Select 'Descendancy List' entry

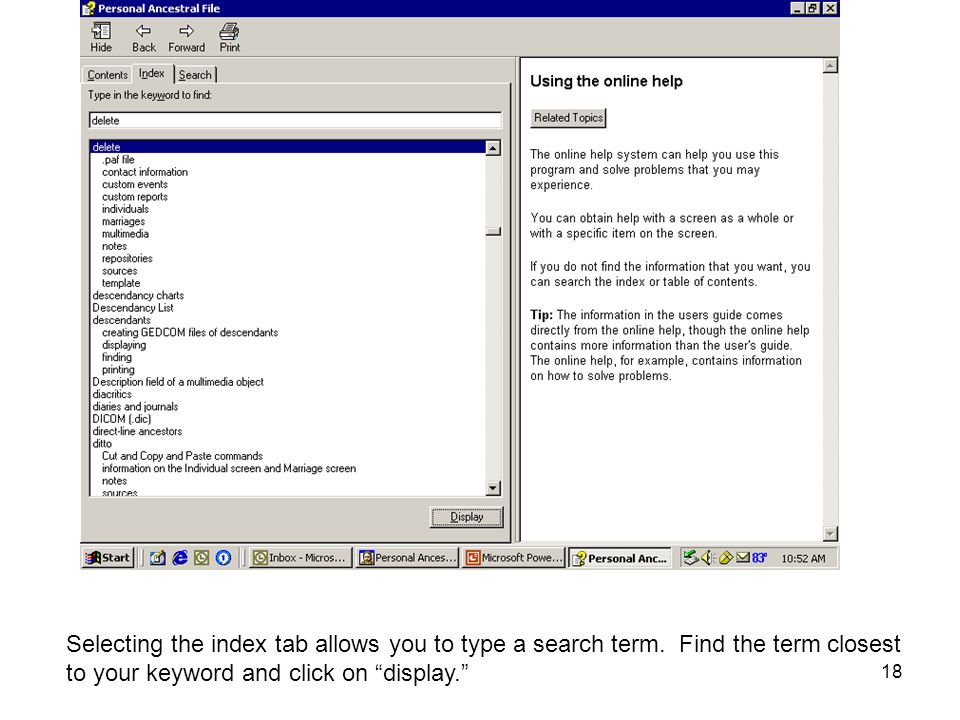(133, 308)
